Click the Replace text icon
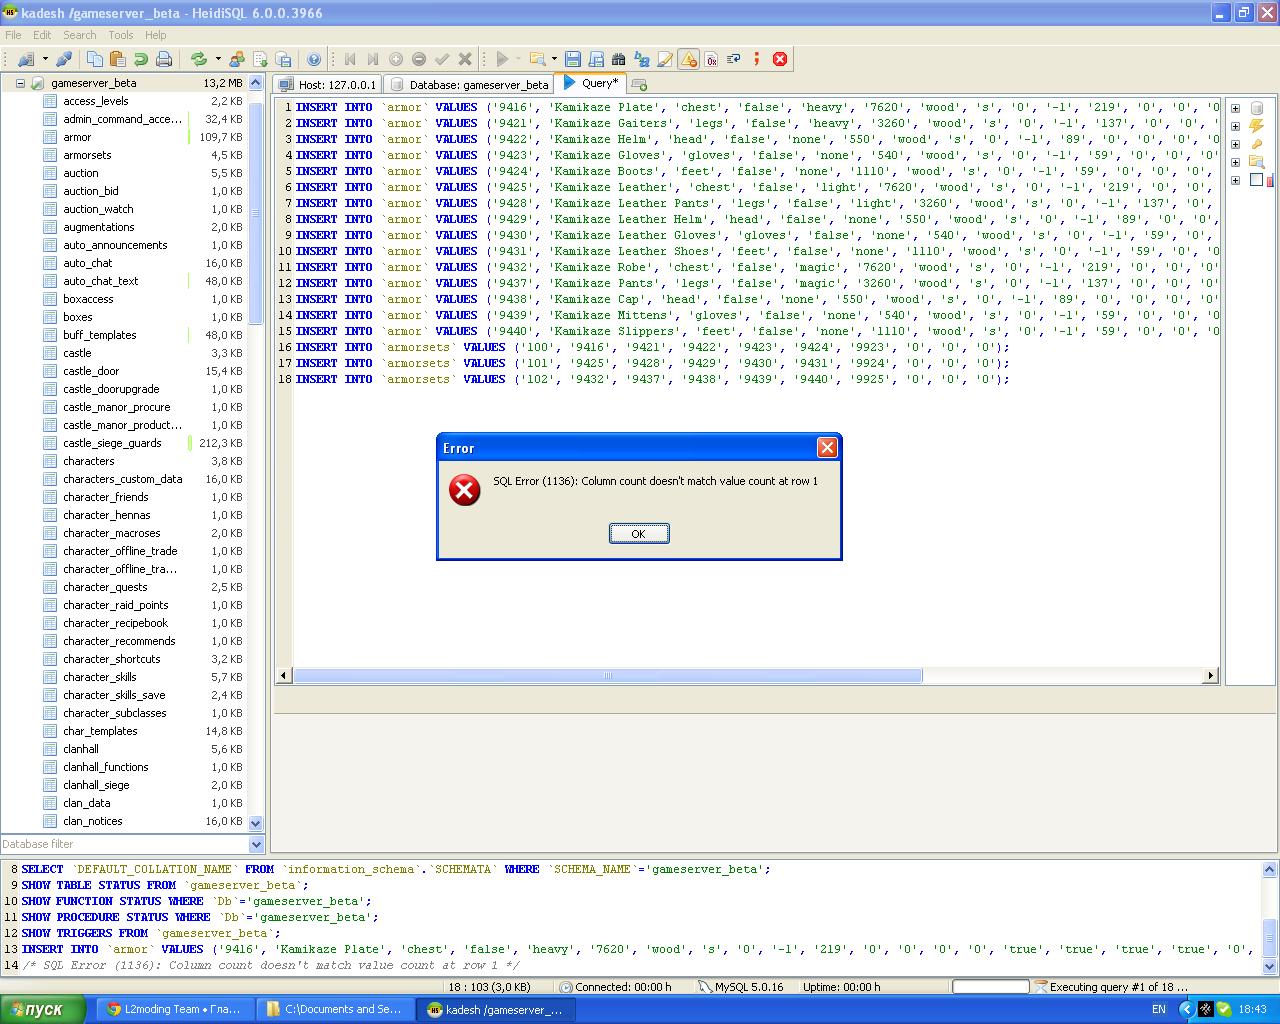Image resolution: width=1280 pixels, height=1024 pixels. click(642, 59)
